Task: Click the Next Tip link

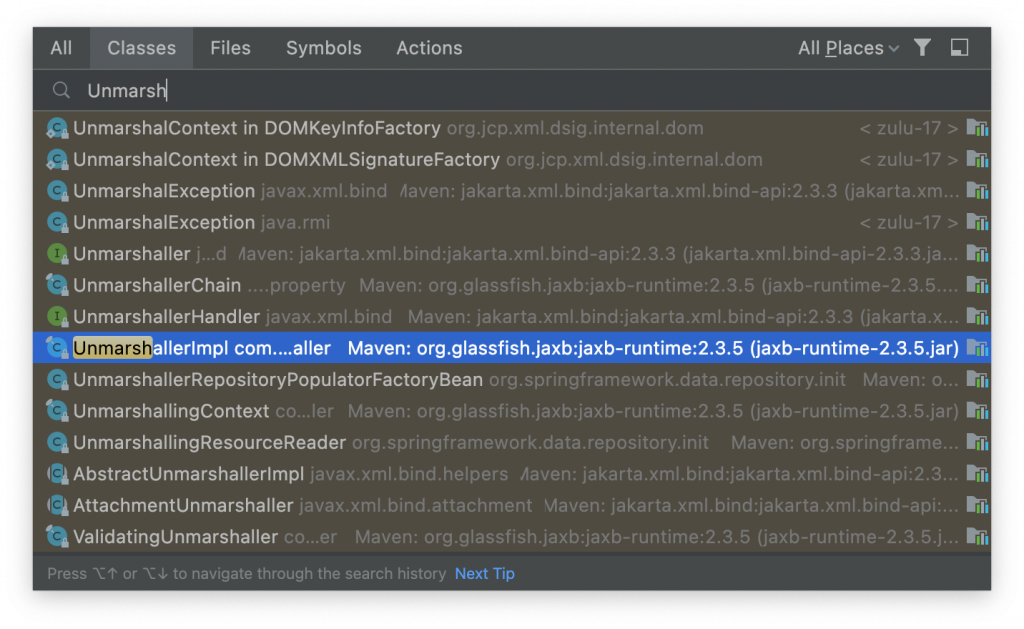Action: [x=485, y=574]
